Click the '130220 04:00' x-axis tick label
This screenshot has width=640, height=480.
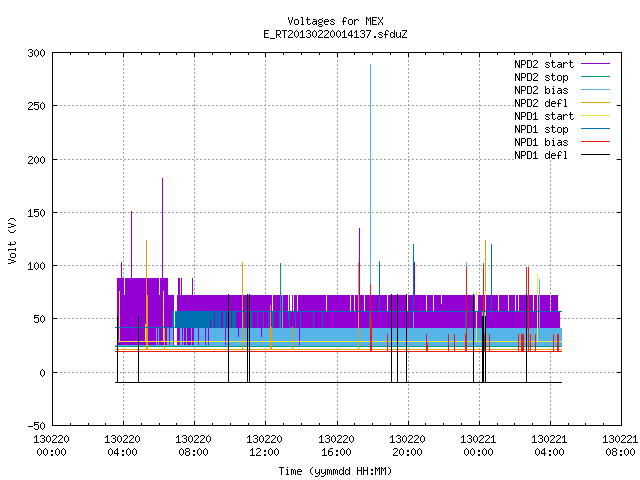[122, 446]
